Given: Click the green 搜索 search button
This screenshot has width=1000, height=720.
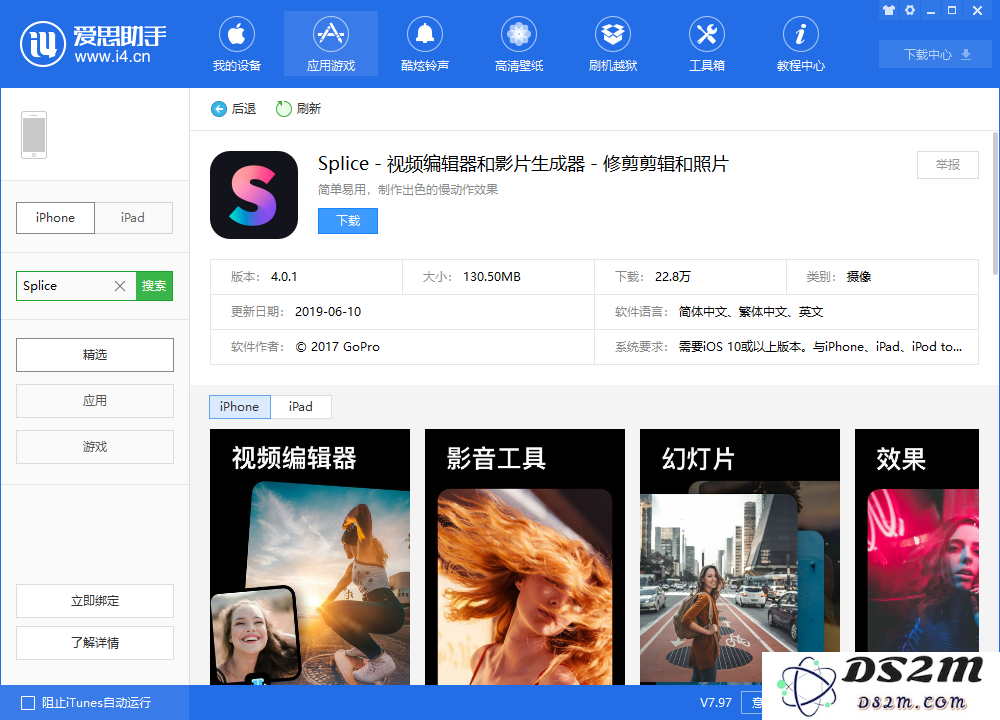Looking at the screenshot, I should pyautogui.click(x=154, y=286).
